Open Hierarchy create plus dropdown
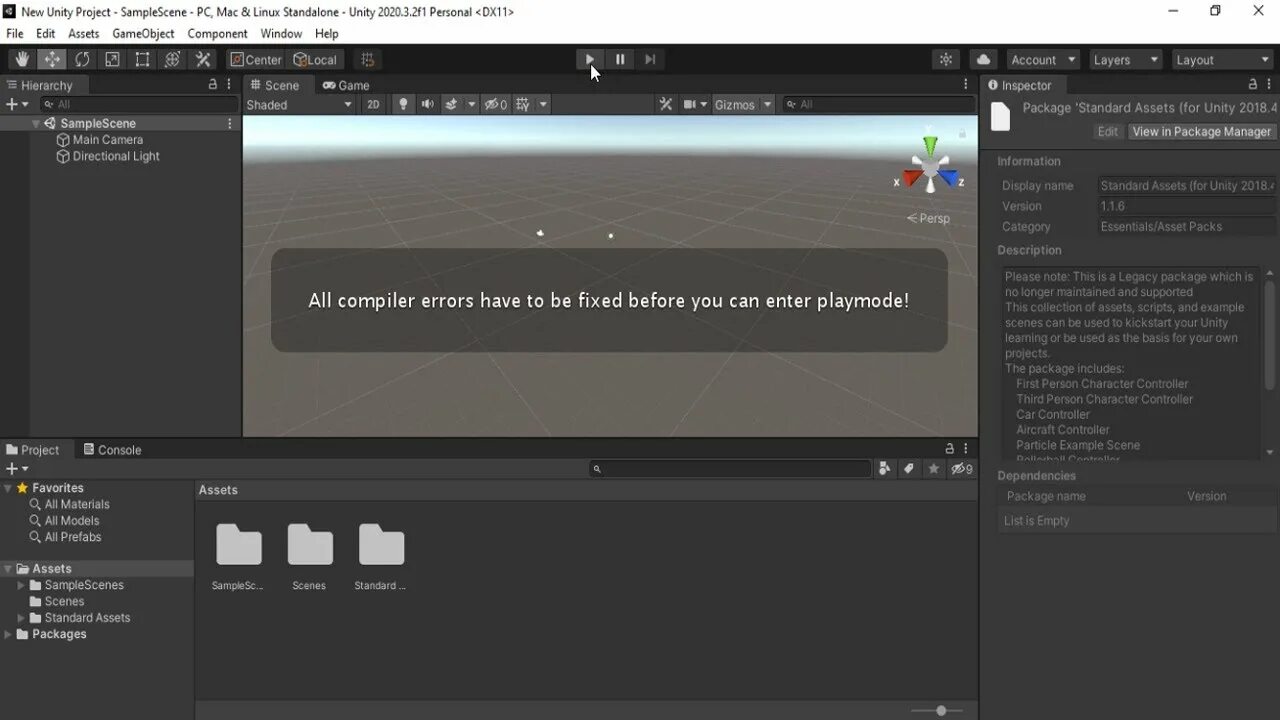 (x=17, y=104)
